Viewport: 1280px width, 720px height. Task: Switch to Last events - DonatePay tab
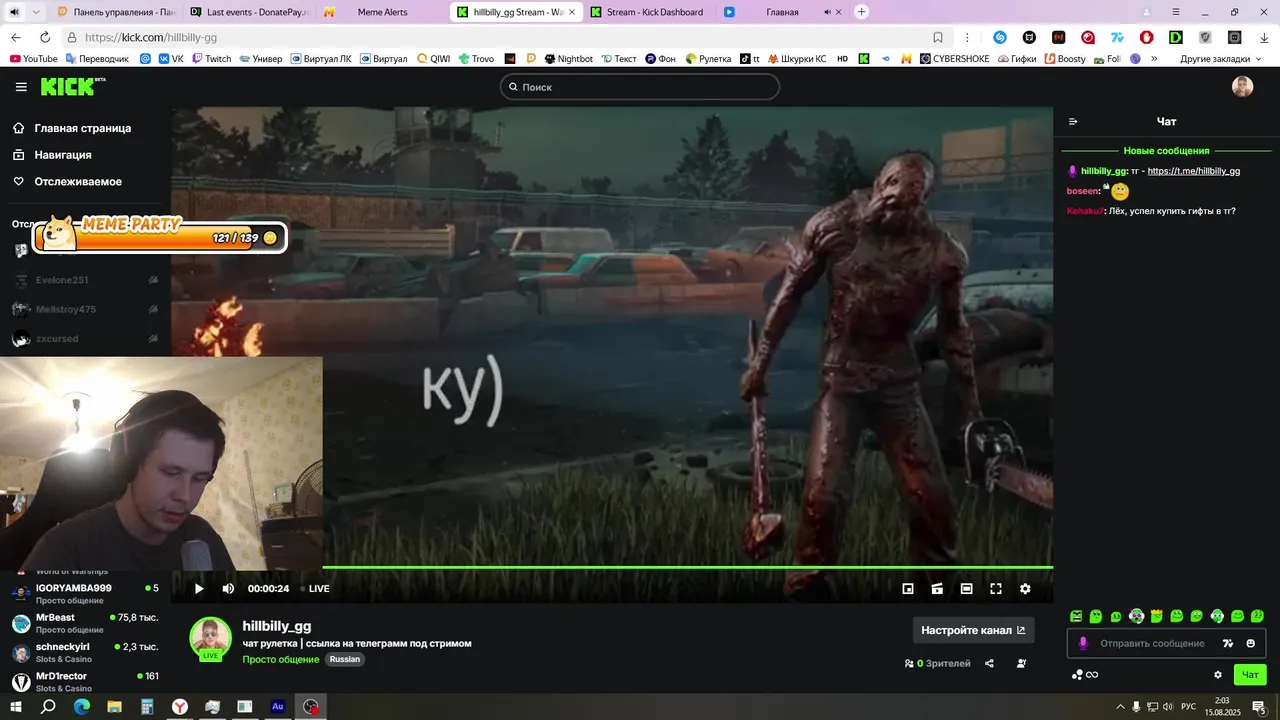coord(250,12)
